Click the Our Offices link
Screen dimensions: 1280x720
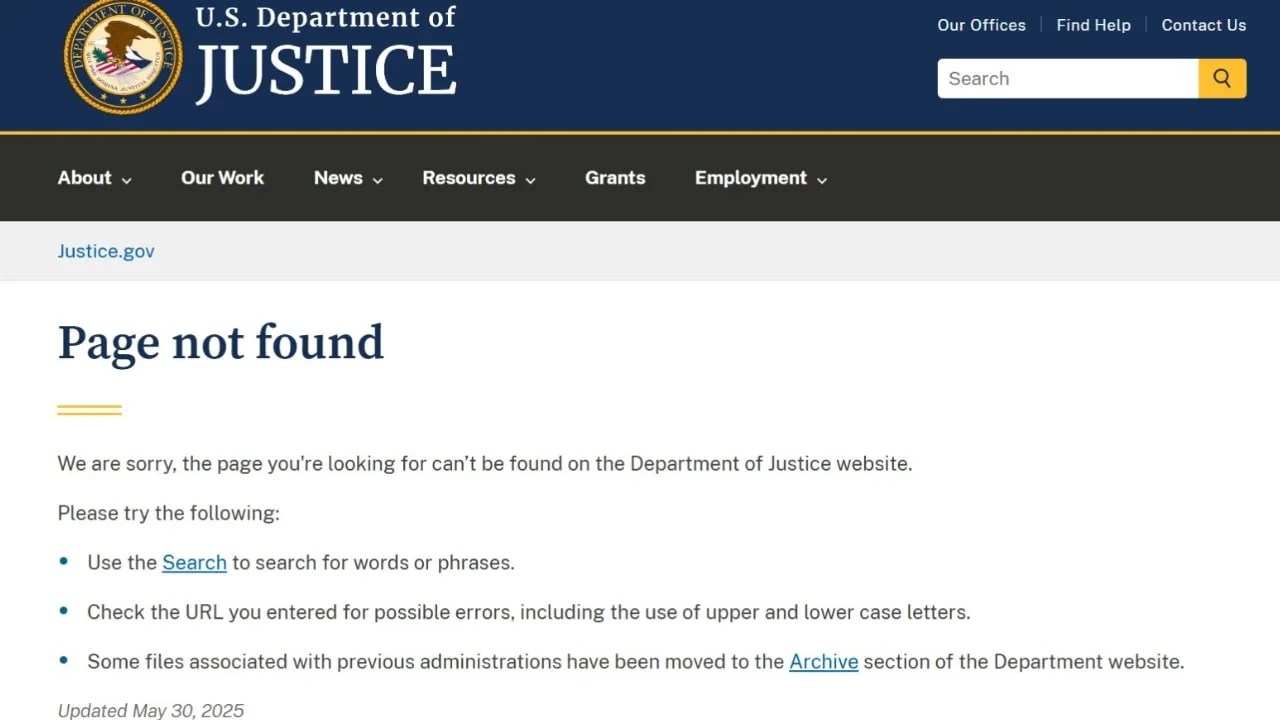[981, 25]
